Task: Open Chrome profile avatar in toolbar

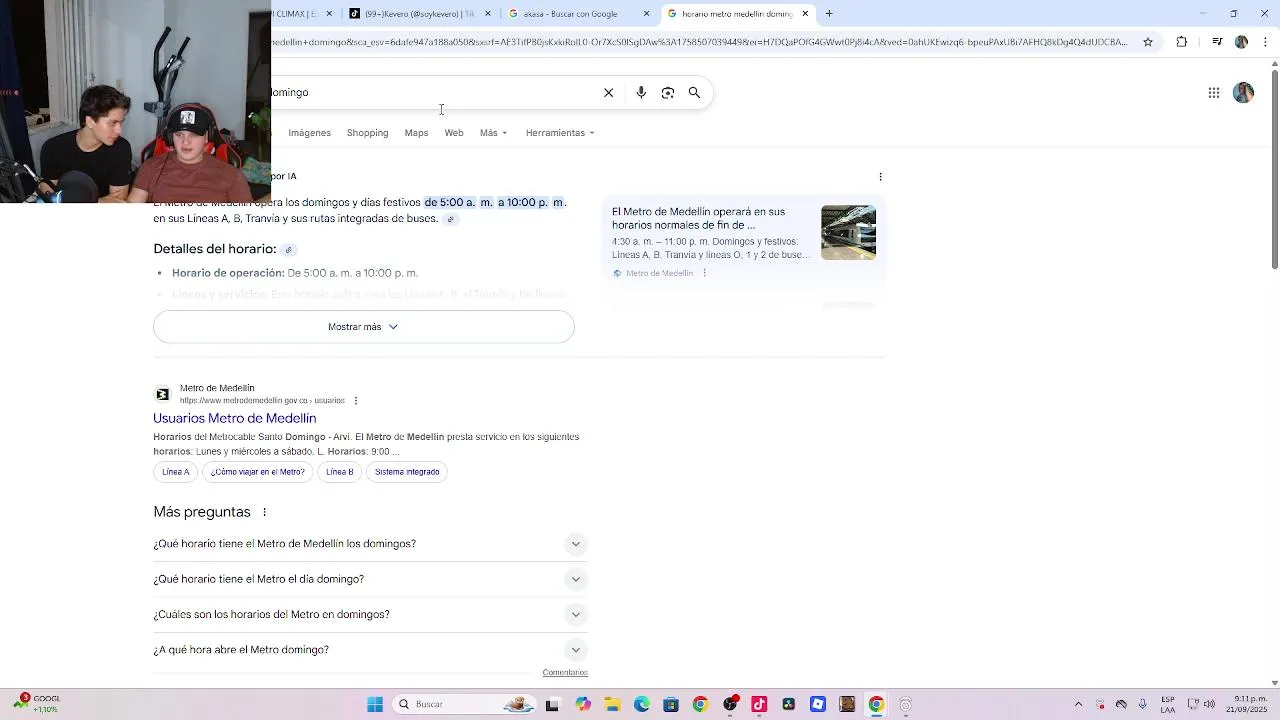Action: click(x=1241, y=42)
